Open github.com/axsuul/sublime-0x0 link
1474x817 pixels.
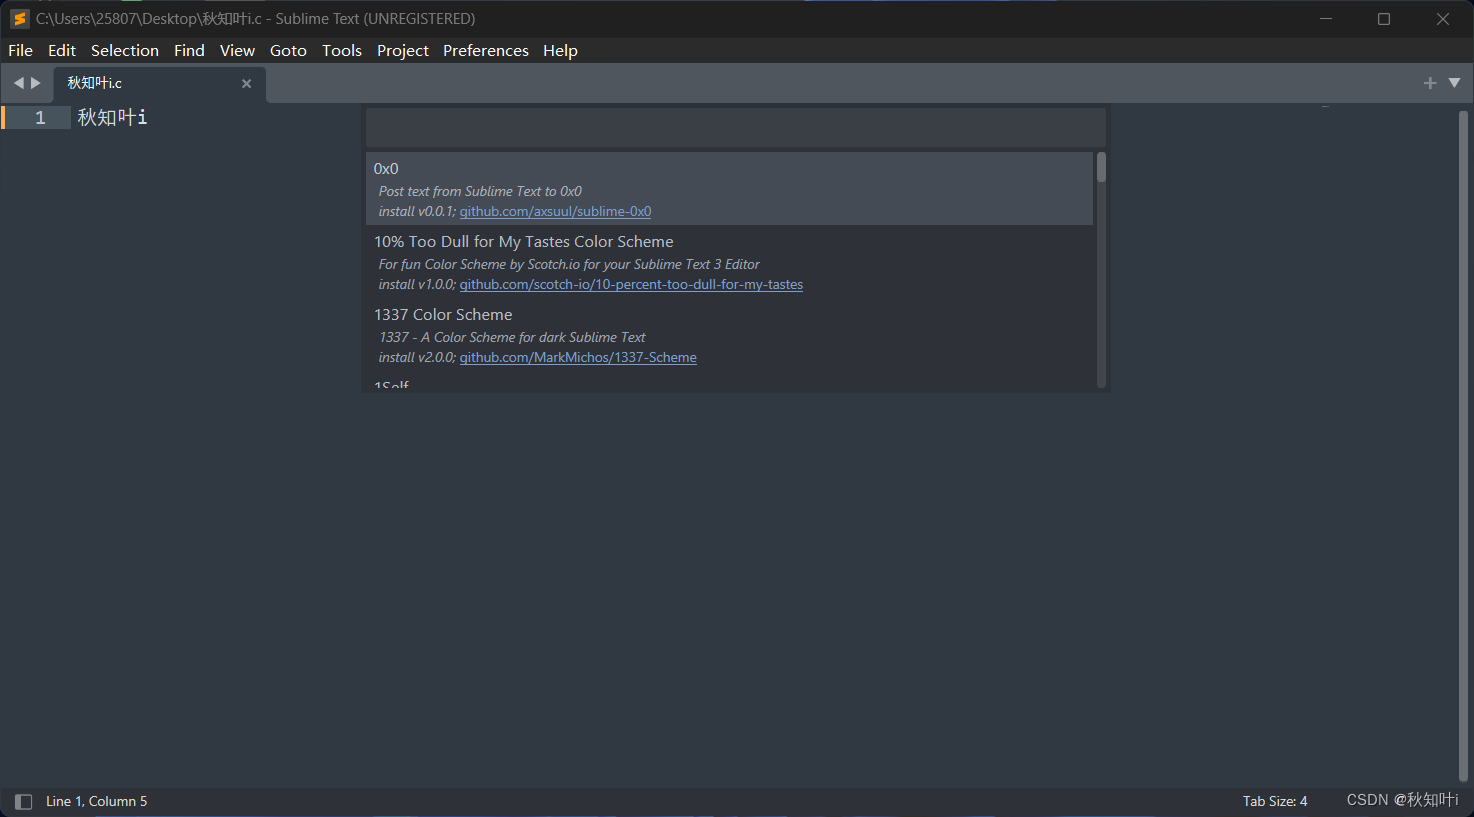coord(555,212)
